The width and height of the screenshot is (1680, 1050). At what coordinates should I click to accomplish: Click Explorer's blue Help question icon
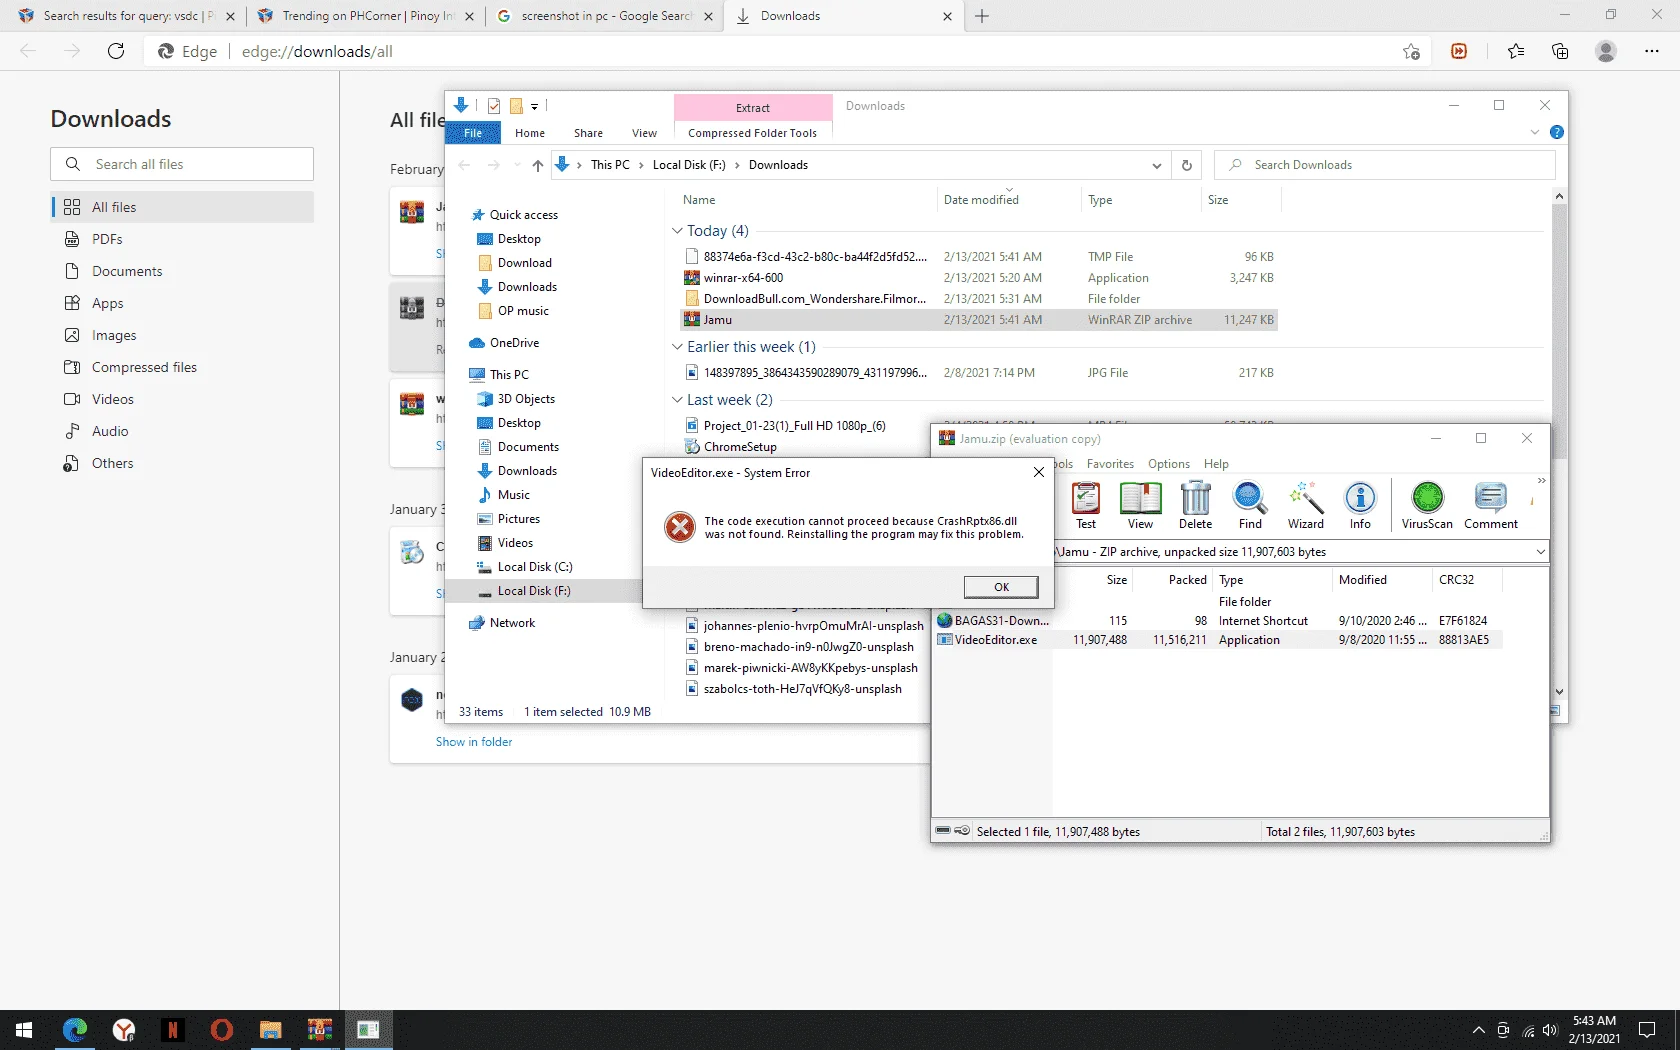pos(1557,132)
